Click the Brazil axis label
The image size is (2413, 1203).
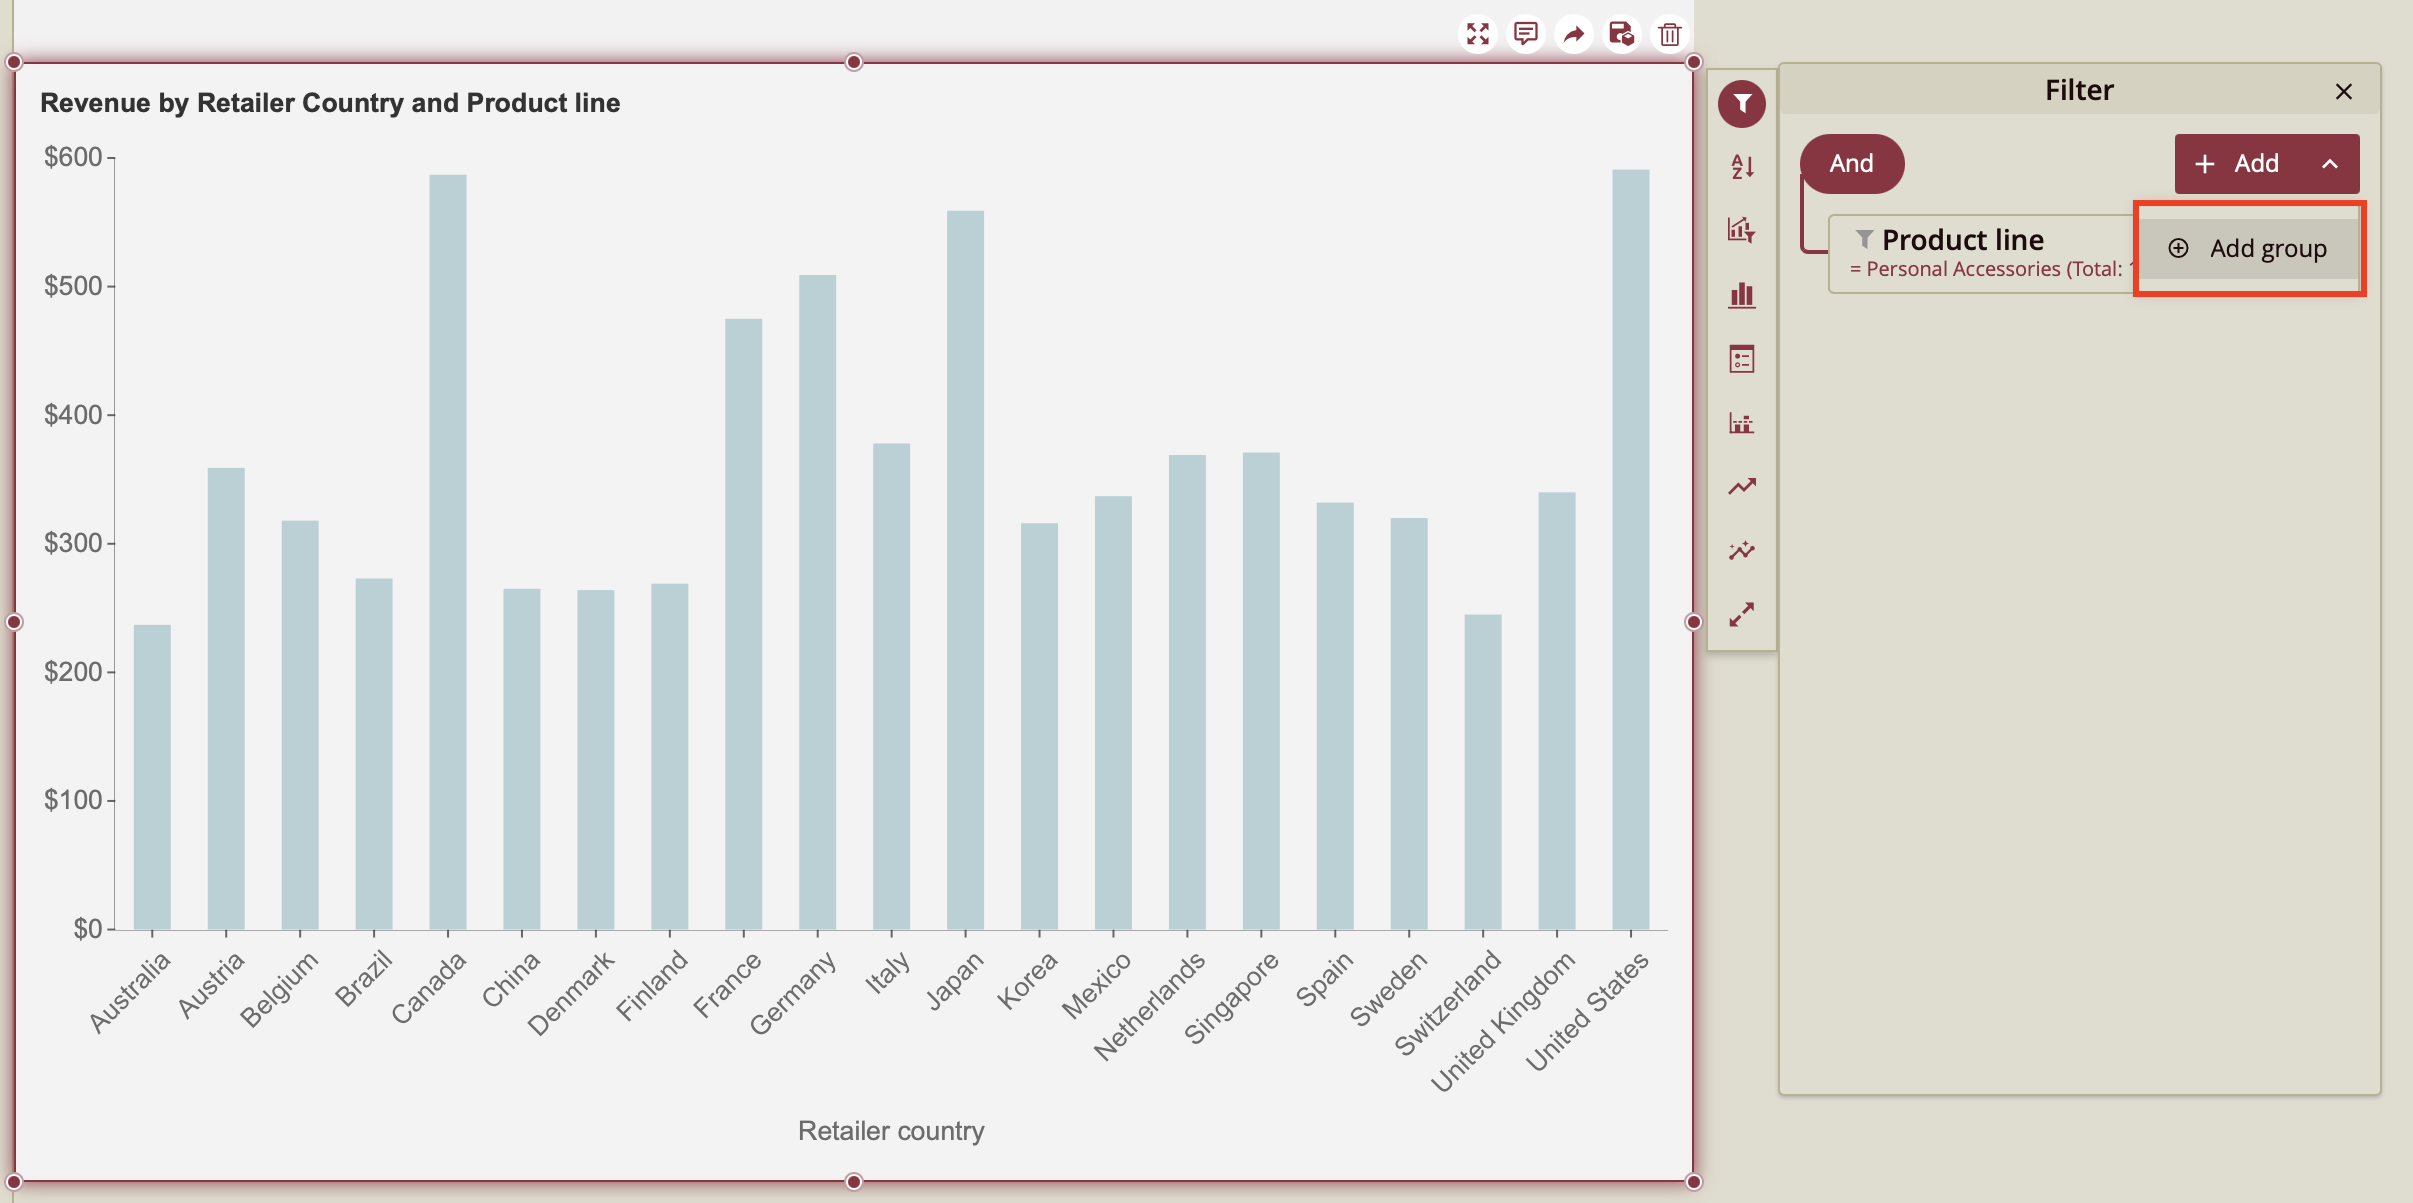tap(363, 978)
